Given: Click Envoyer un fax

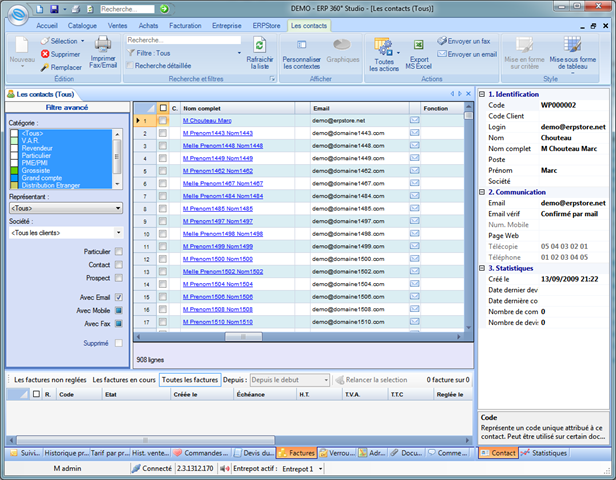Looking at the screenshot, I should point(464,41).
